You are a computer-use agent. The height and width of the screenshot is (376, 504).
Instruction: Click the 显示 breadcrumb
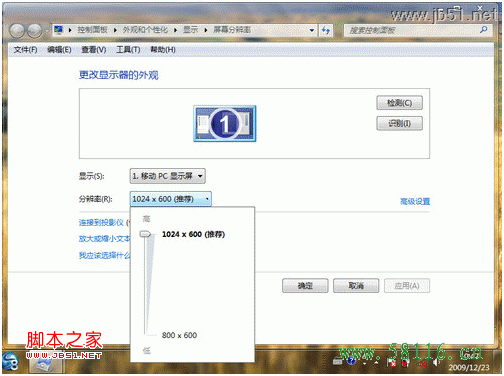coord(191,30)
